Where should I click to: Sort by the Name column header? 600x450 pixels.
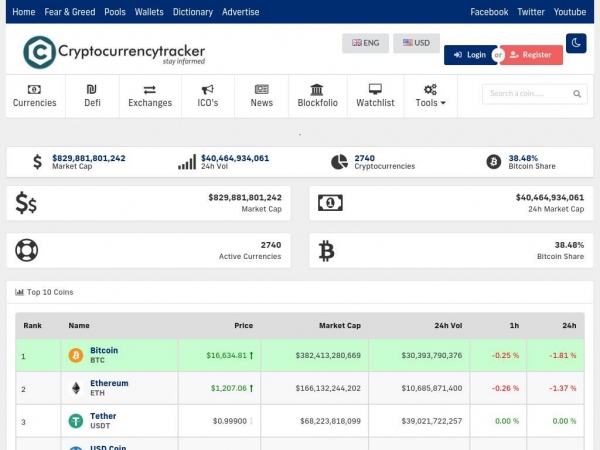tap(79, 326)
